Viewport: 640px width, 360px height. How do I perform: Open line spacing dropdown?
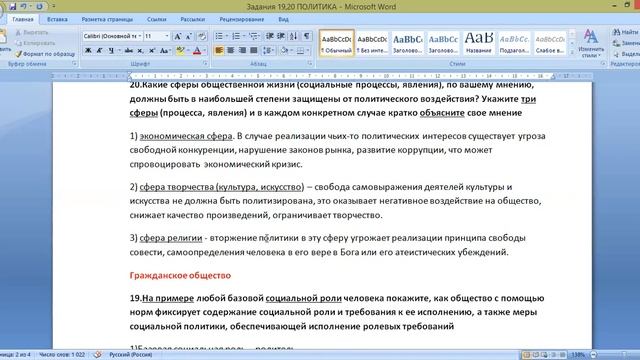pyautogui.click(x=268, y=51)
